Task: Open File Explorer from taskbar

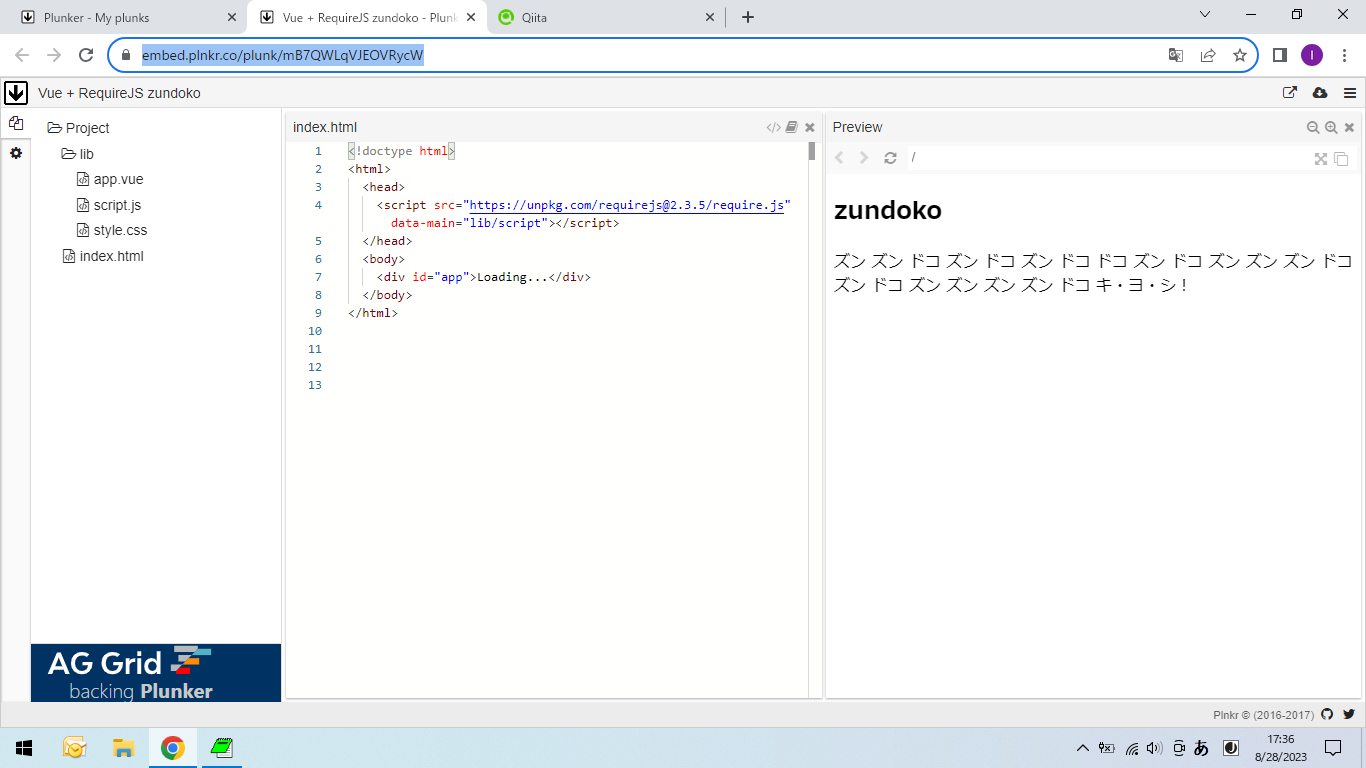Action: [x=124, y=748]
